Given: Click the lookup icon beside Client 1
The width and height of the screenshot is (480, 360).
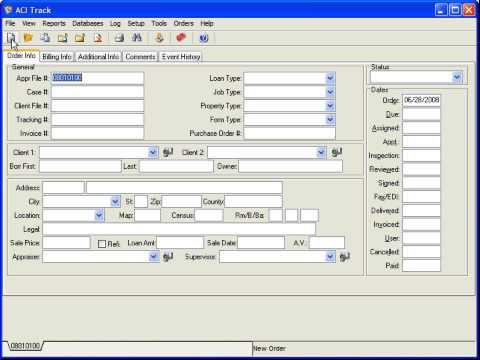Looking at the screenshot, I should 168,152.
